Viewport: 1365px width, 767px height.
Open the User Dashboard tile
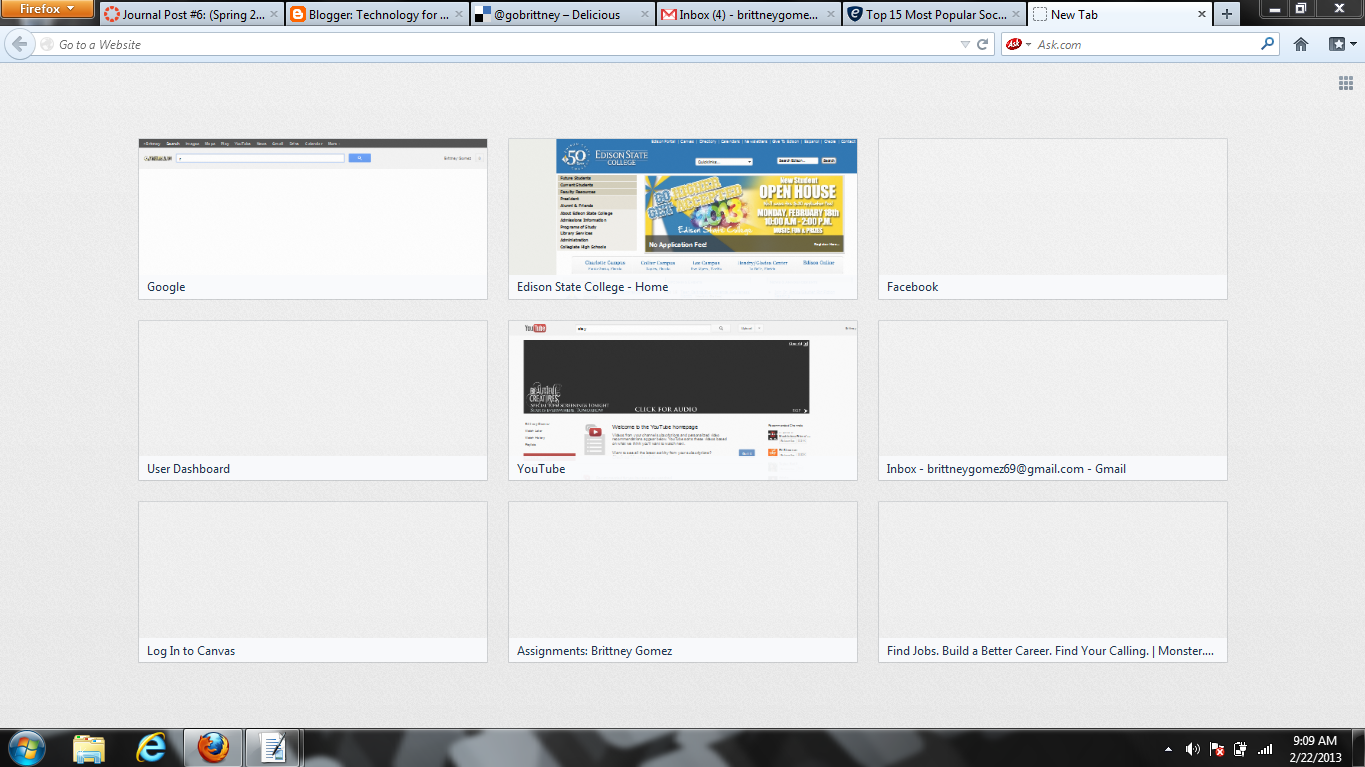click(313, 400)
